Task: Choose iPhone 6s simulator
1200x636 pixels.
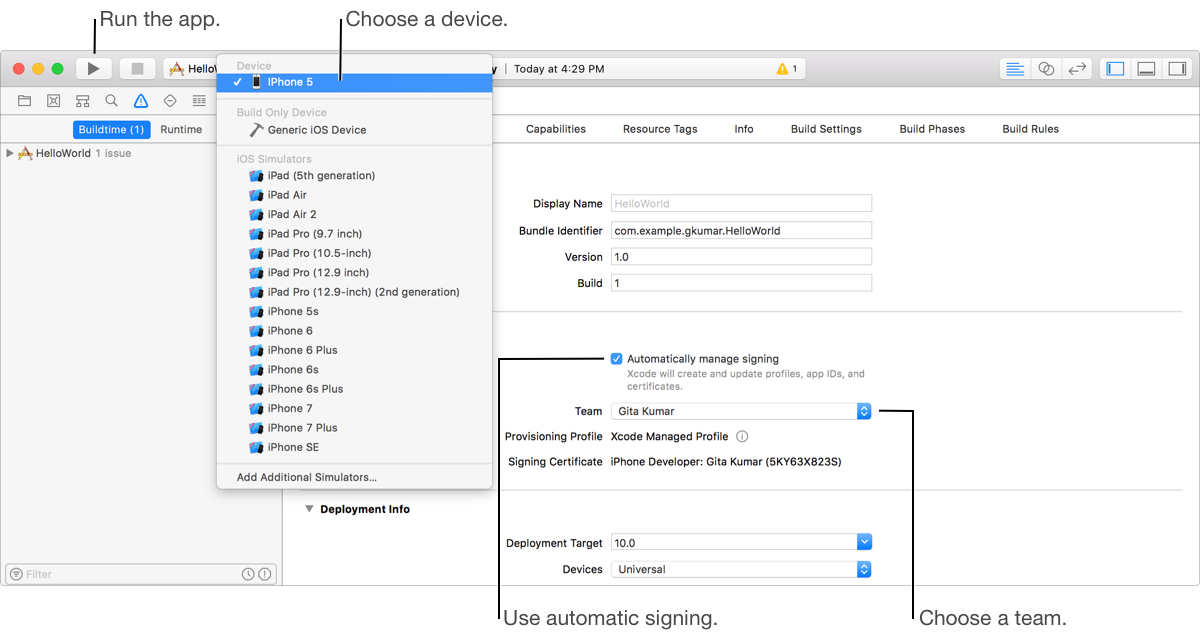Action: click(354, 369)
